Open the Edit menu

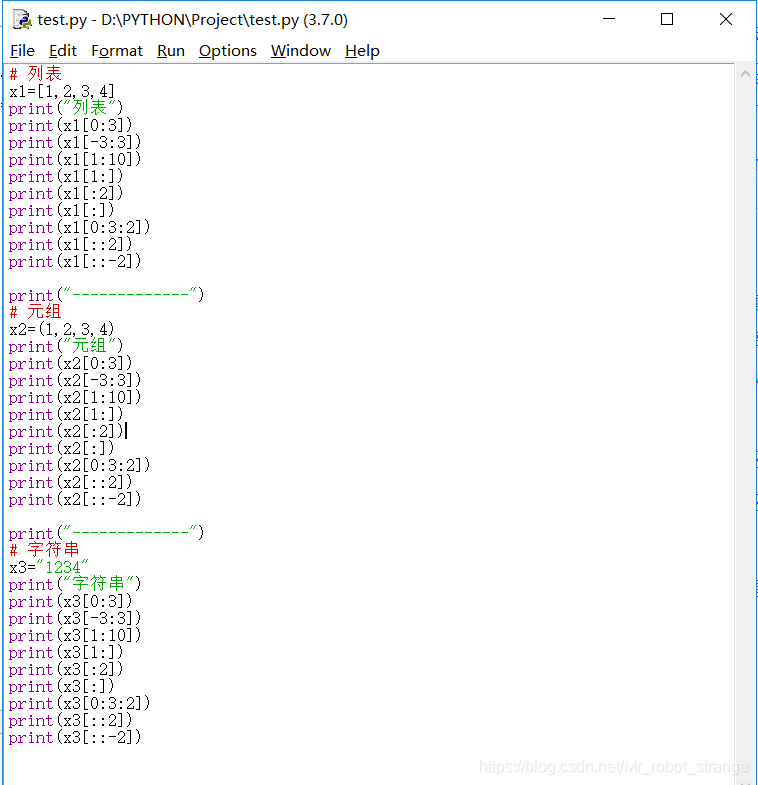[63, 51]
